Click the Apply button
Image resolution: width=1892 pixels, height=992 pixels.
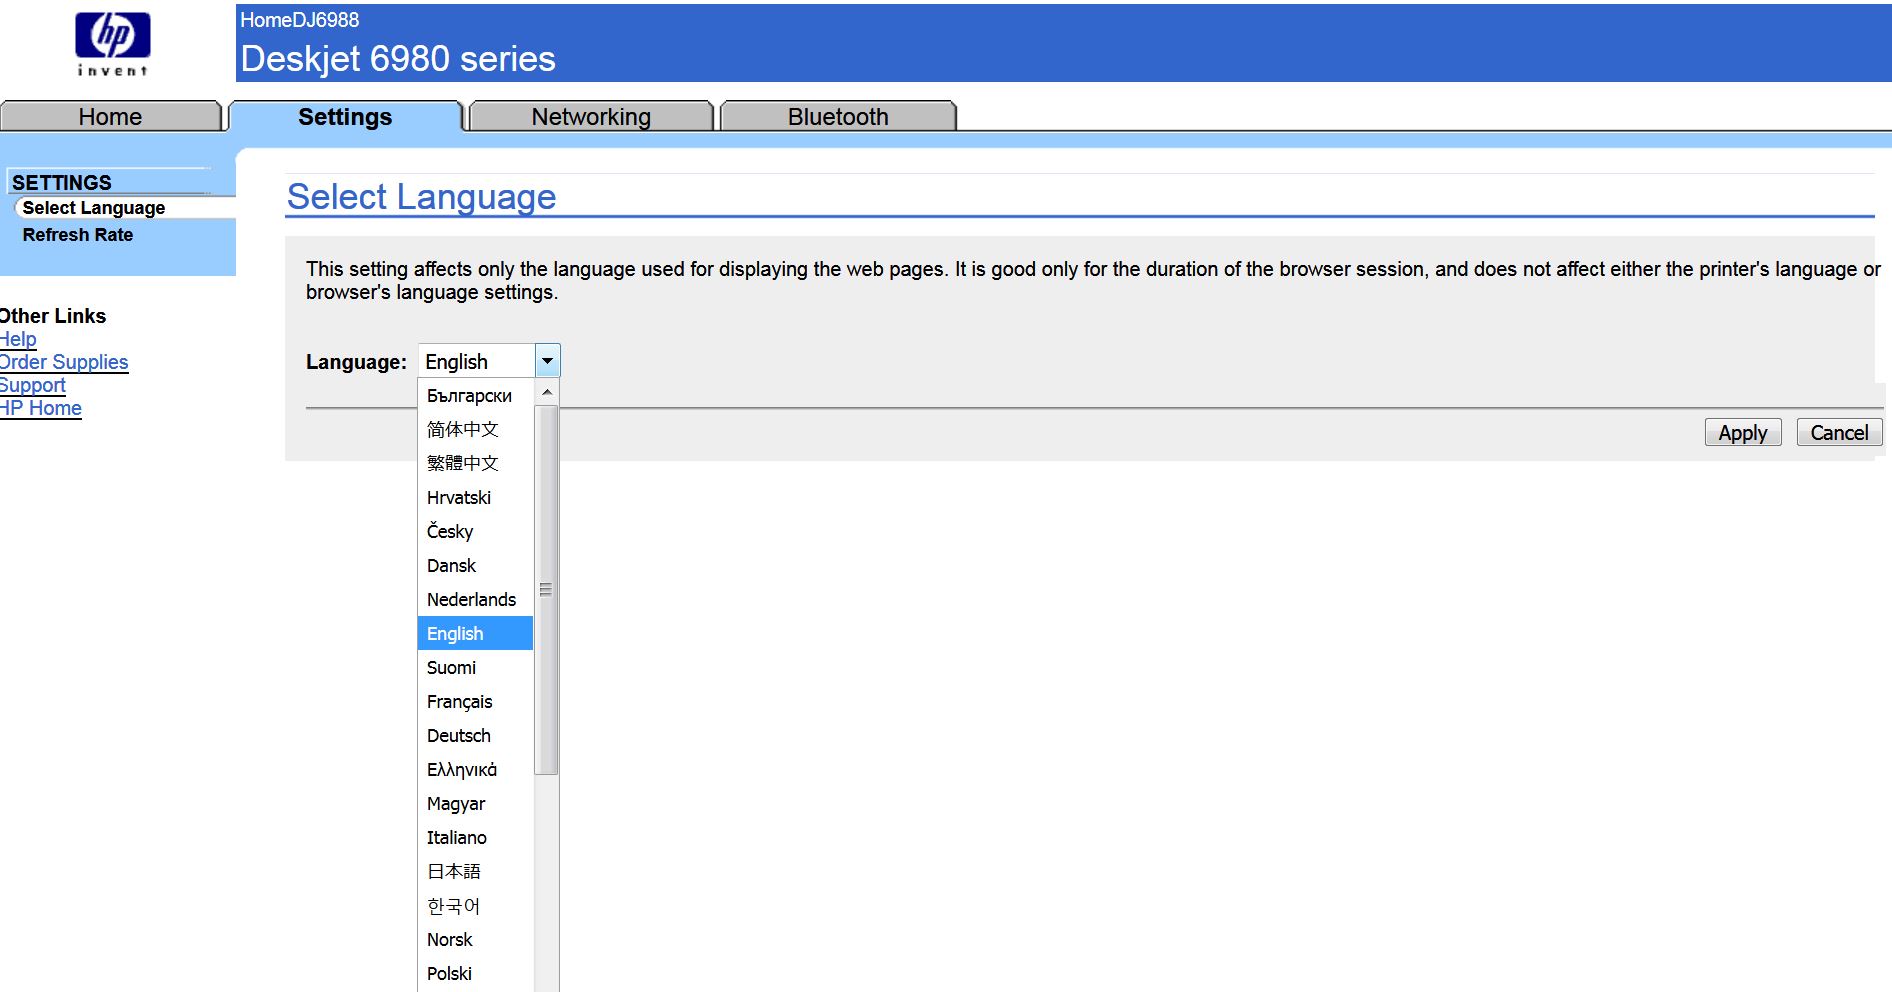1743,432
